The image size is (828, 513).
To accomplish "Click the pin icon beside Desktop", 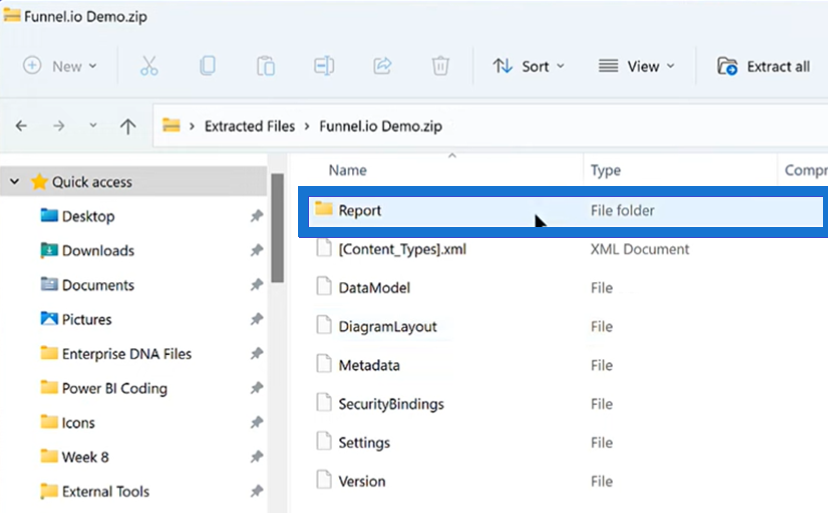I will (x=257, y=216).
